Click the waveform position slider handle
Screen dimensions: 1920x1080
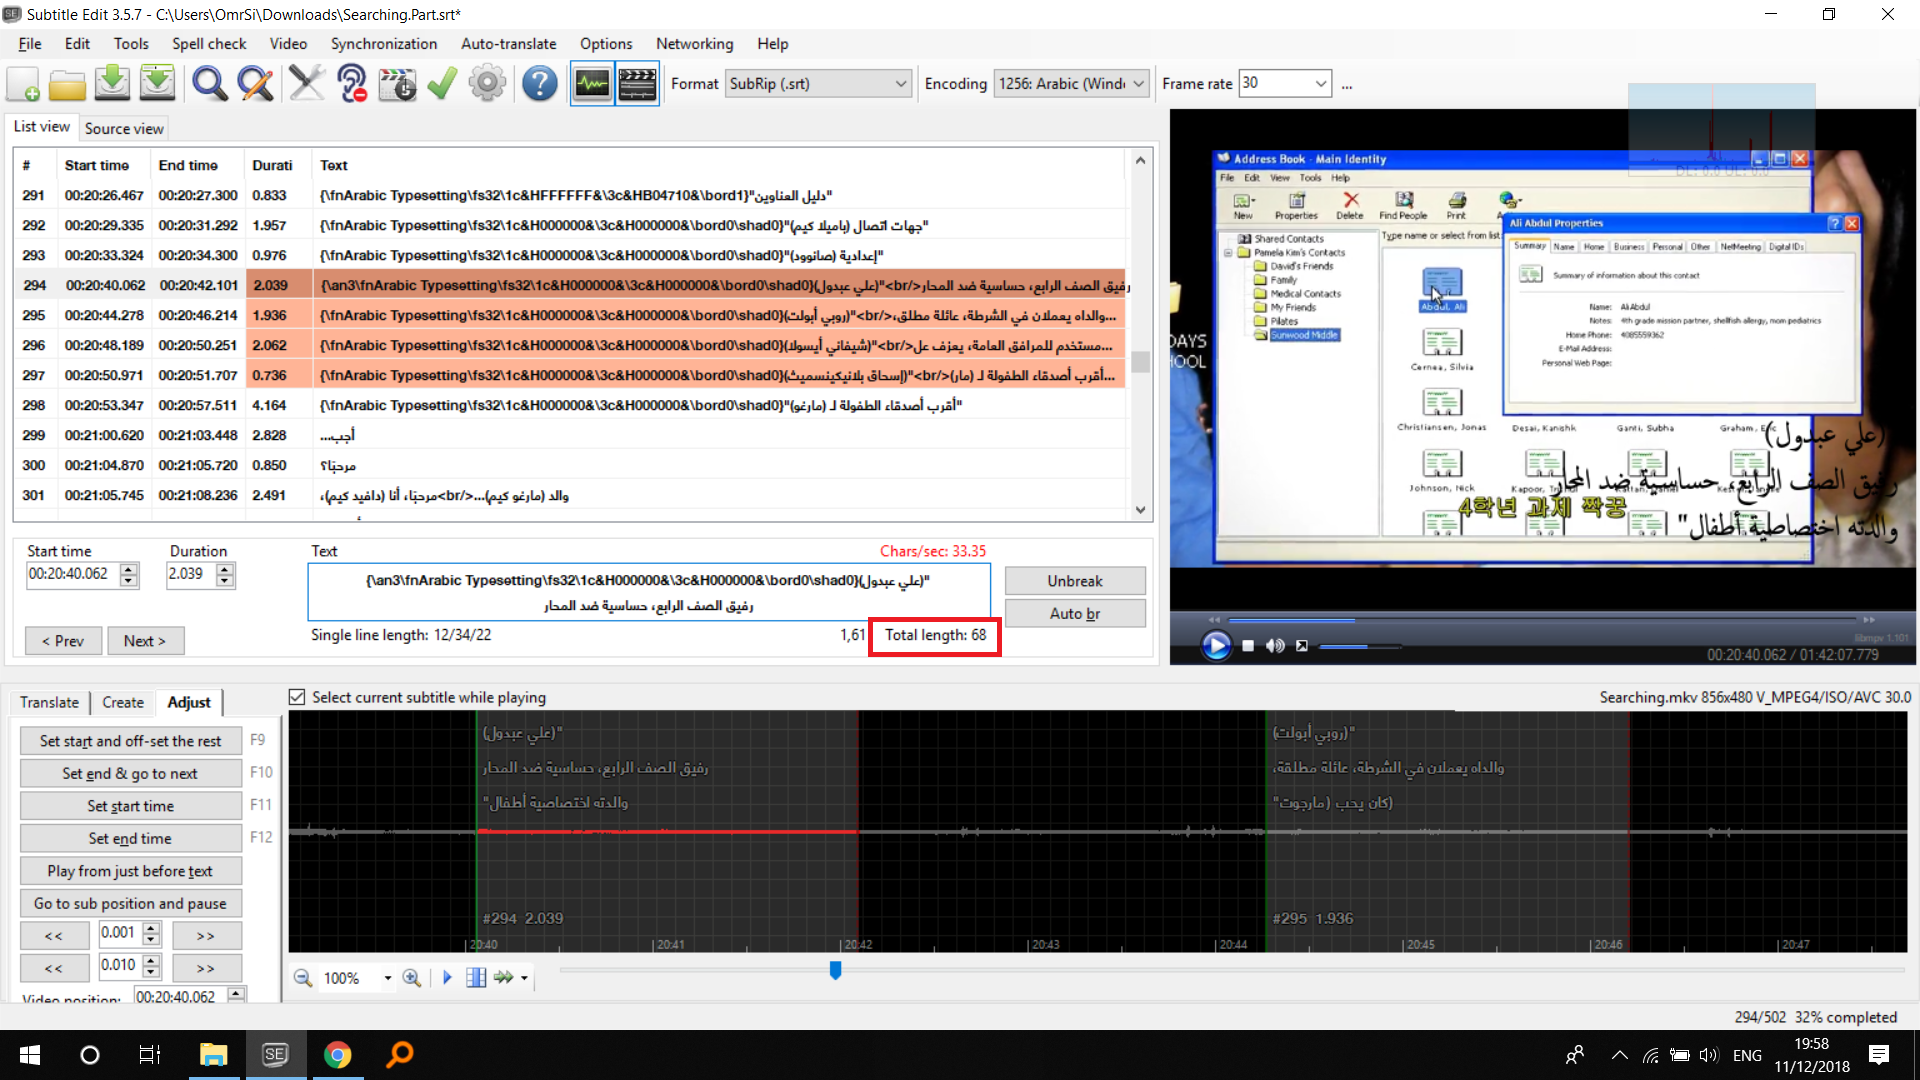(836, 970)
